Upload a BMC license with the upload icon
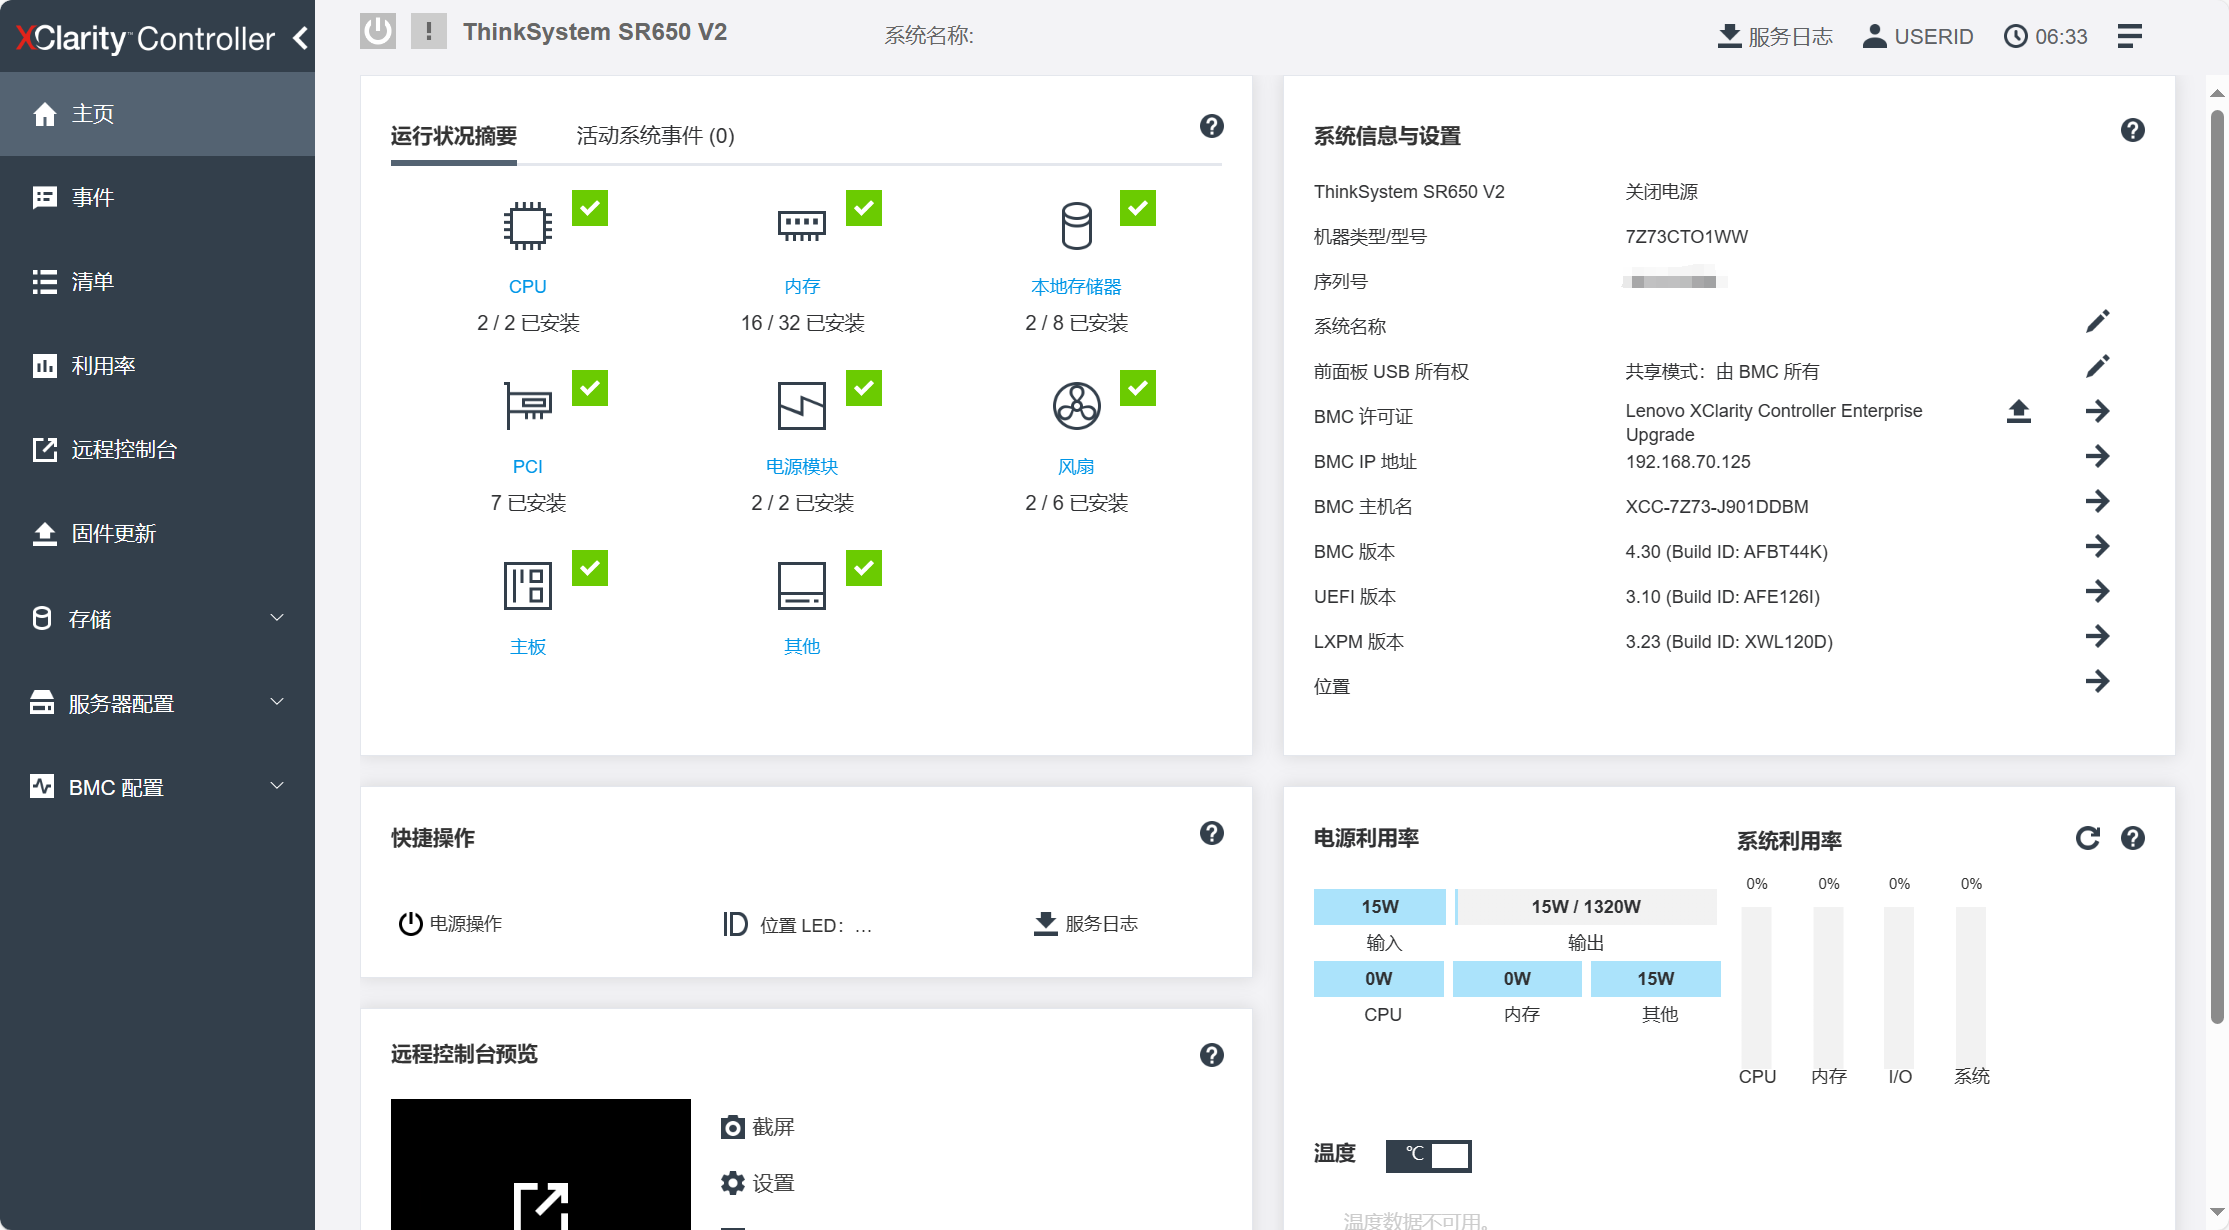2229x1230 pixels. [x=2019, y=411]
